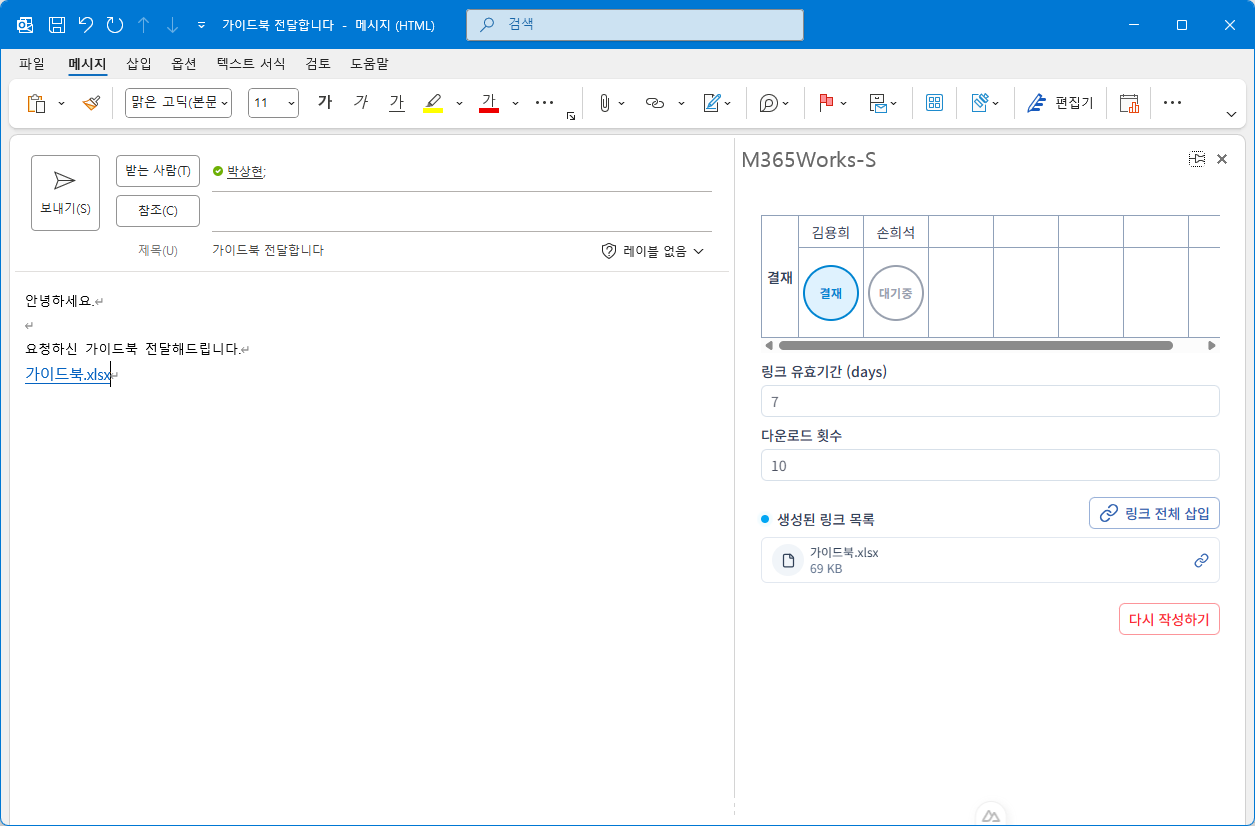Click the Send (보내기) button
Screen dimensions: 1255x826
[x=65, y=193]
